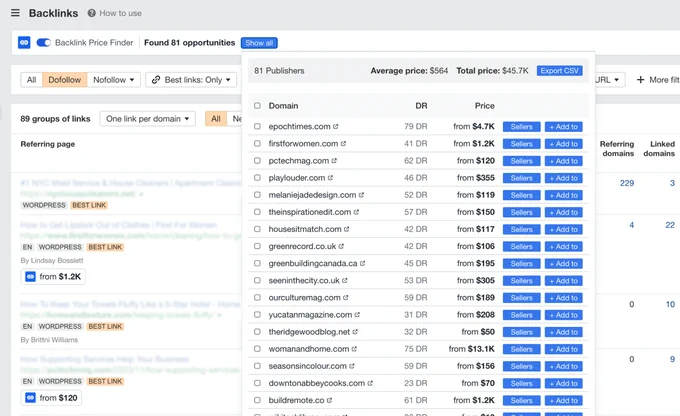Open the Nofollow dropdown
The width and height of the screenshot is (680, 416).
point(114,80)
